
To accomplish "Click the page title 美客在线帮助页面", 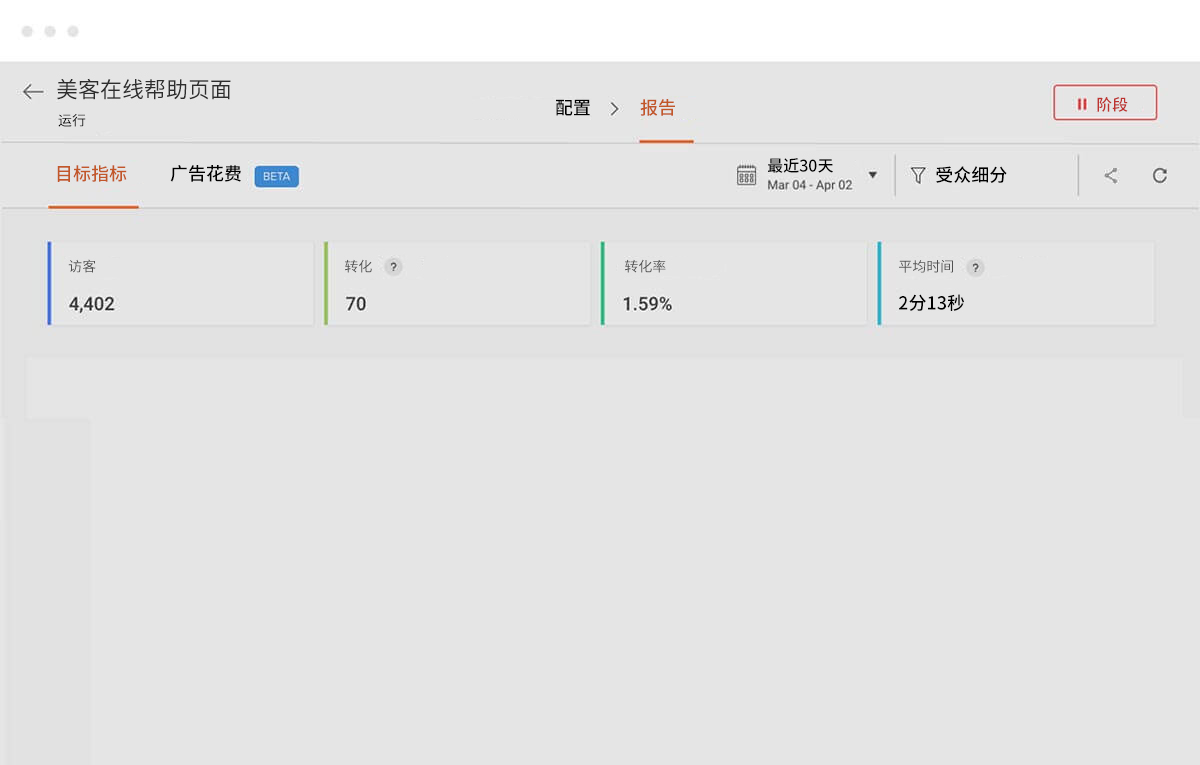I will tap(144, 90).
